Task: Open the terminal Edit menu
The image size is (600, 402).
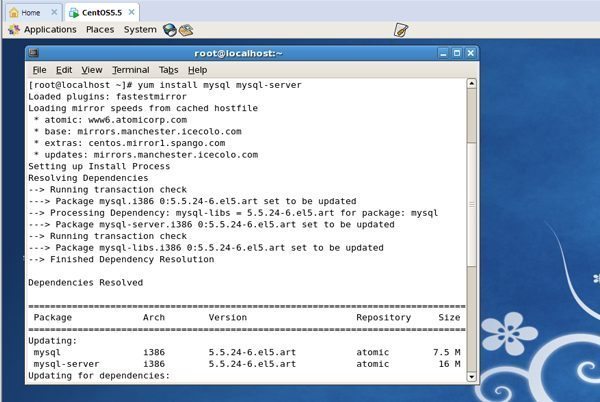Action: pos(64,70)
